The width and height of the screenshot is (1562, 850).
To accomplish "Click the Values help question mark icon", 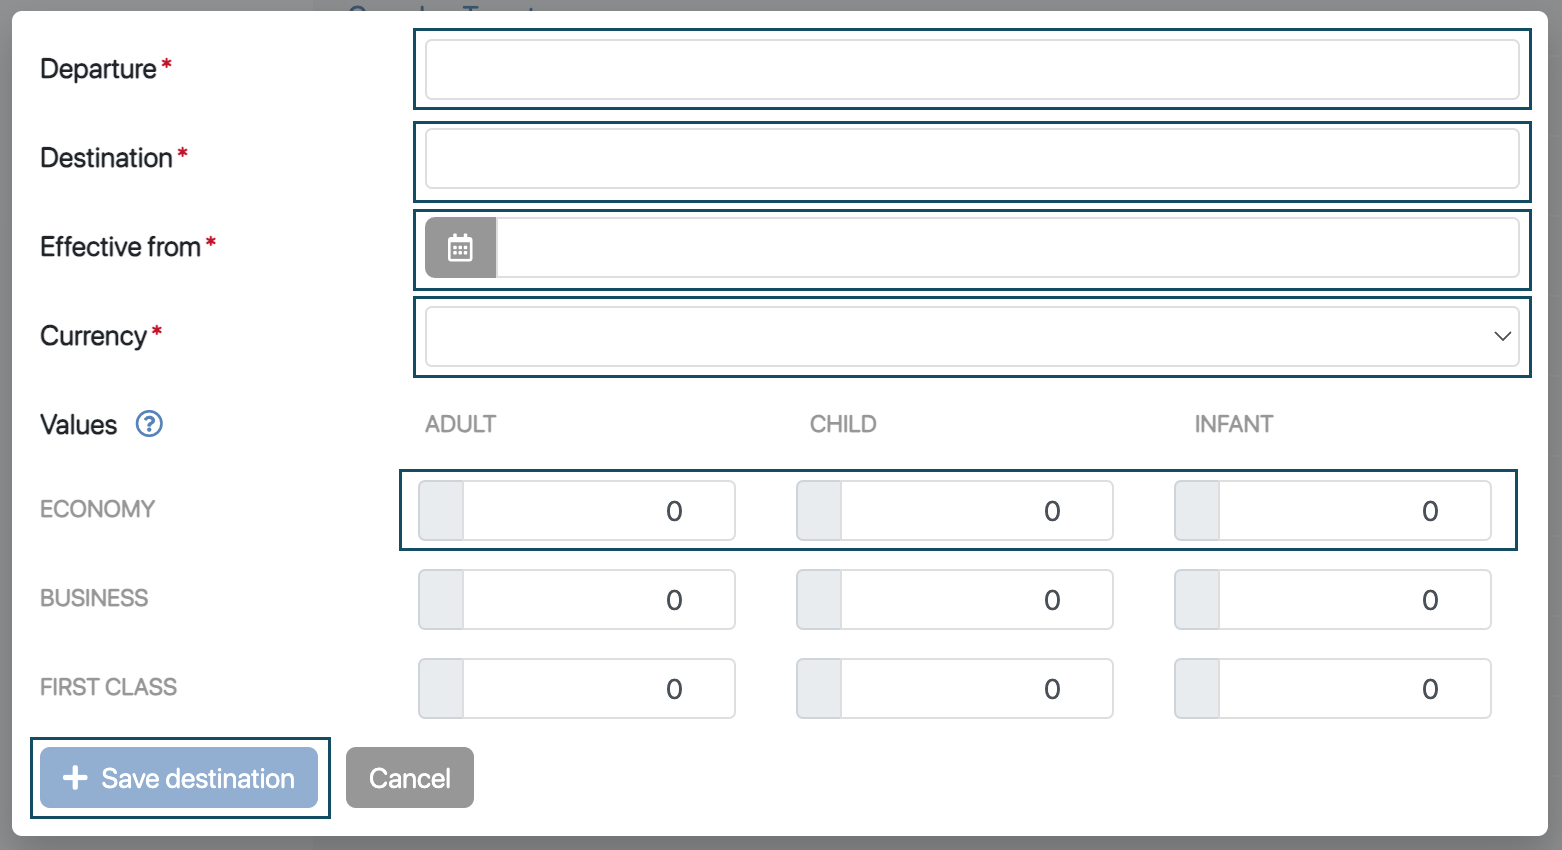I will 149,424.
